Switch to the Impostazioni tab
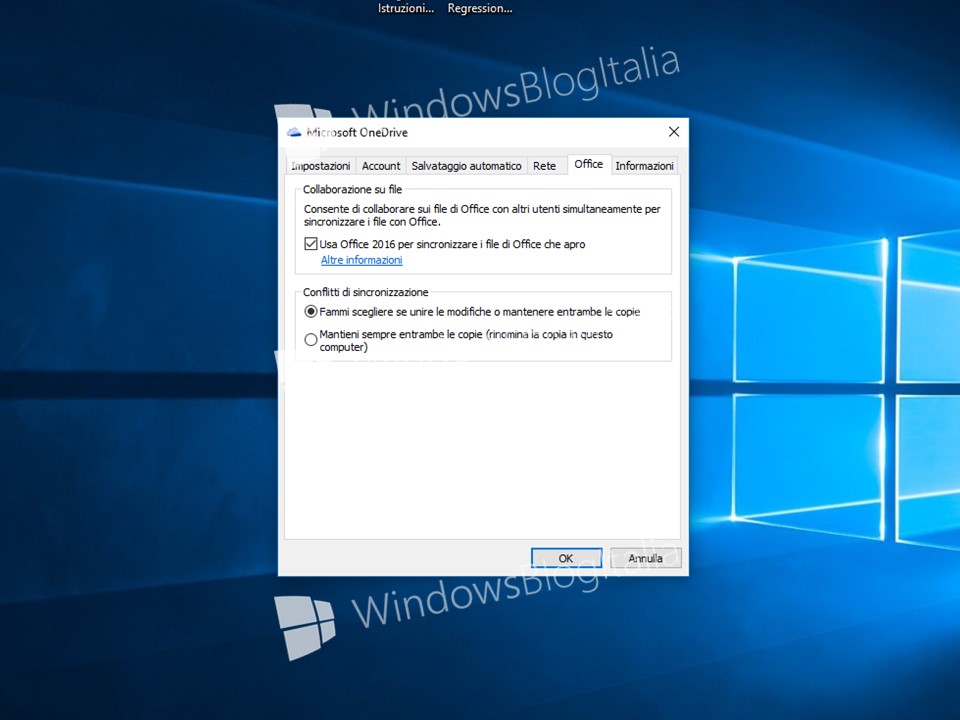 point(321,166)
